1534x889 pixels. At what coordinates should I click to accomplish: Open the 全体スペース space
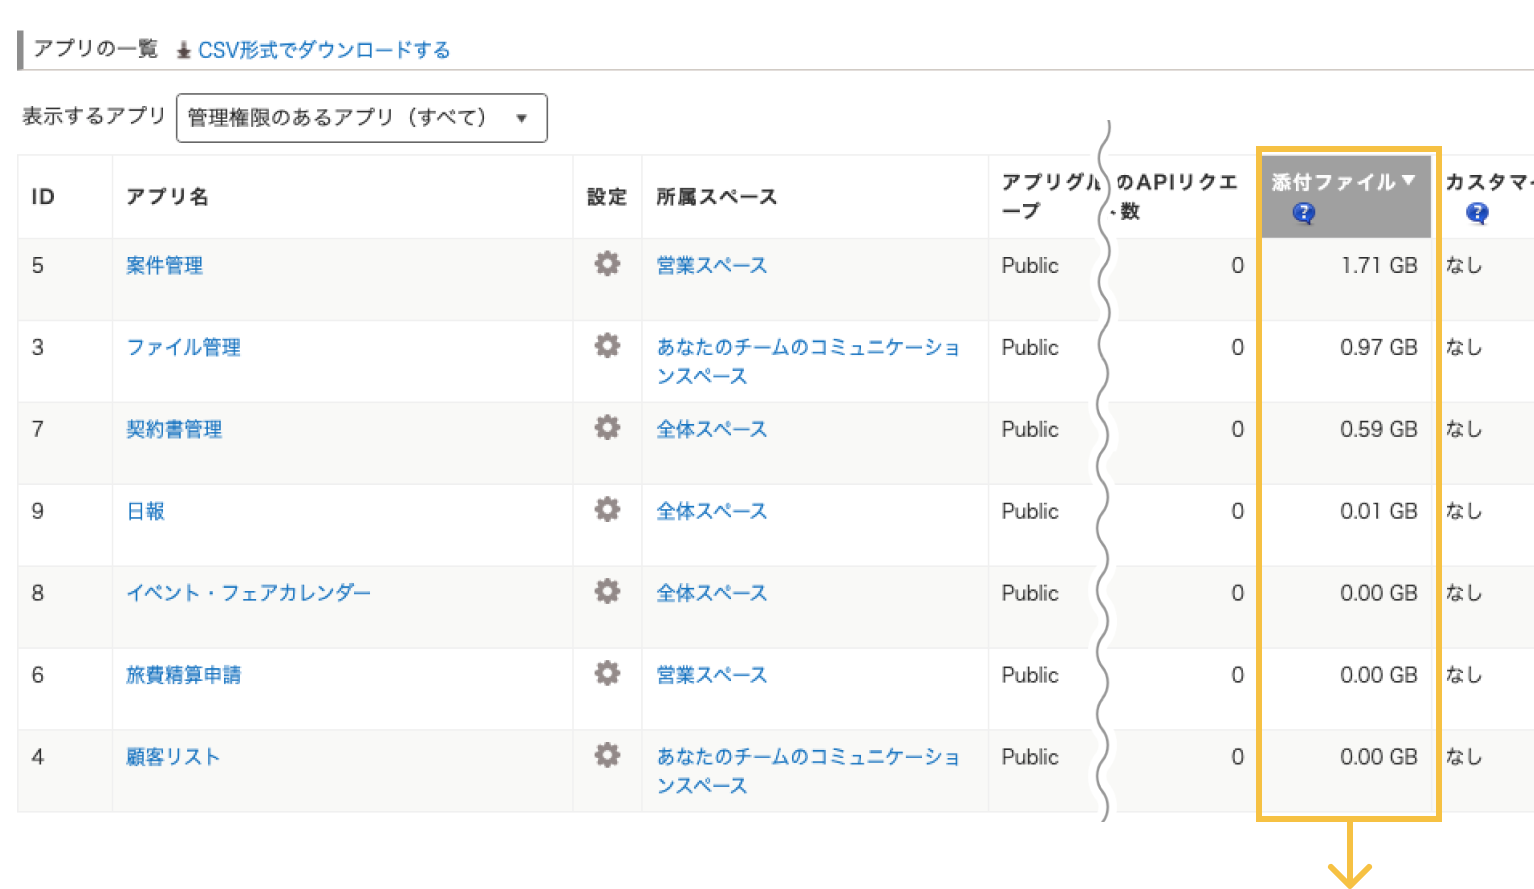pos(711,429)
